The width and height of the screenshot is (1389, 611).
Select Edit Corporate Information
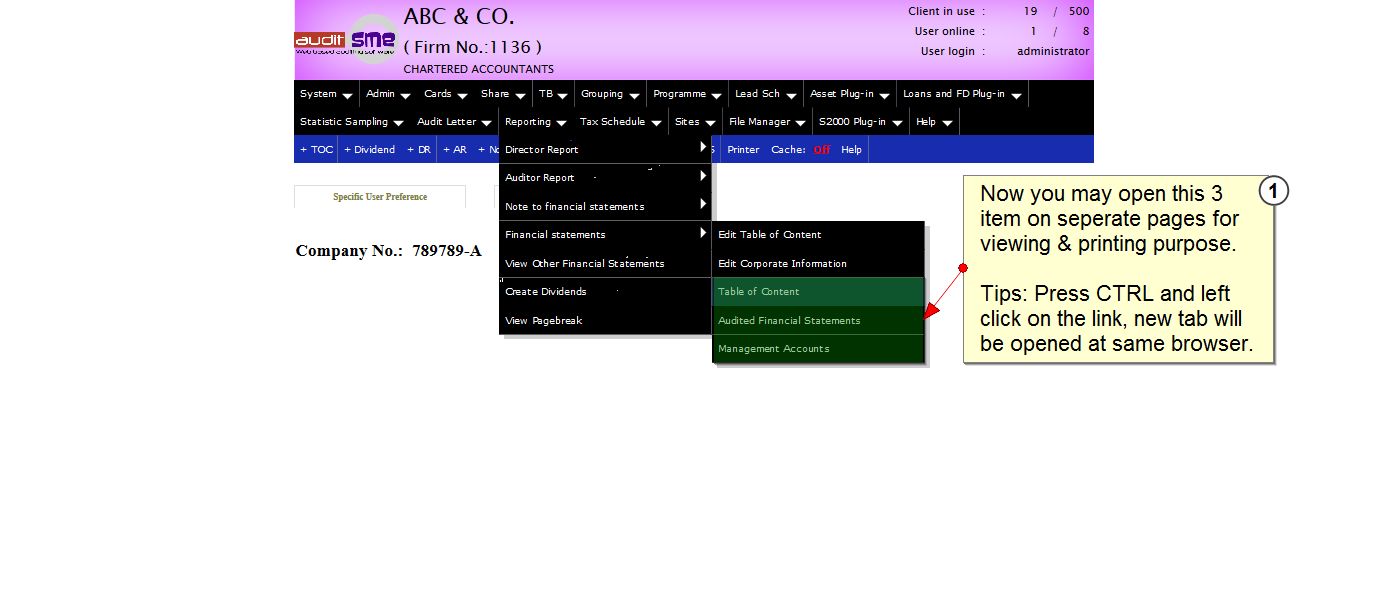782,264
